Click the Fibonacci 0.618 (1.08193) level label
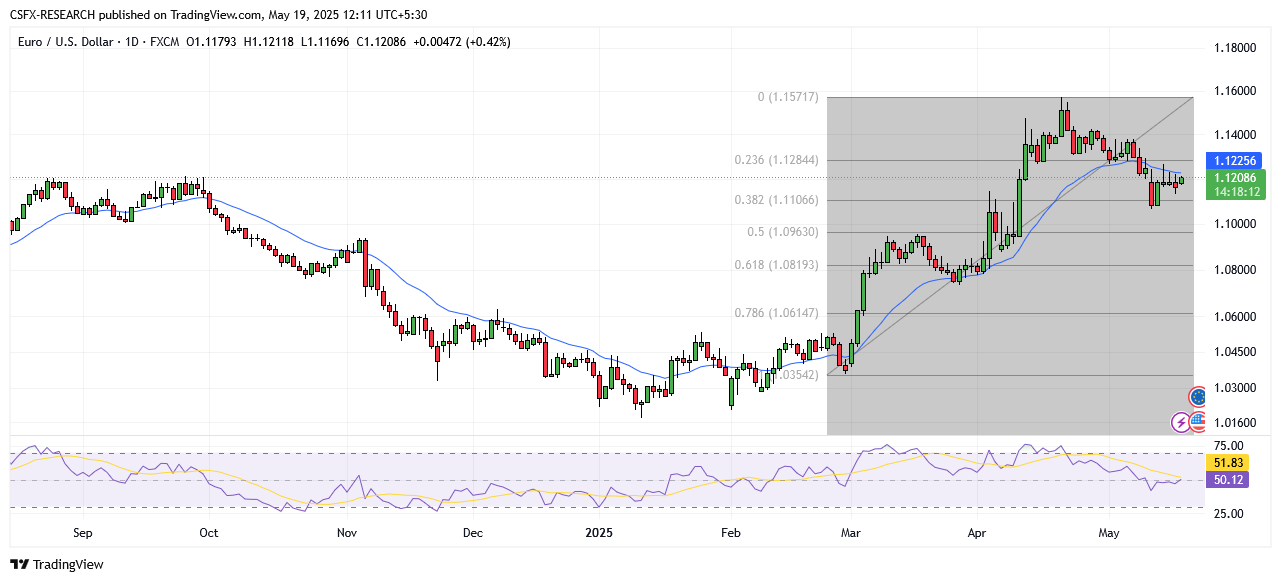The height and width of the screenshot is (582, 1281). (777, 265)
